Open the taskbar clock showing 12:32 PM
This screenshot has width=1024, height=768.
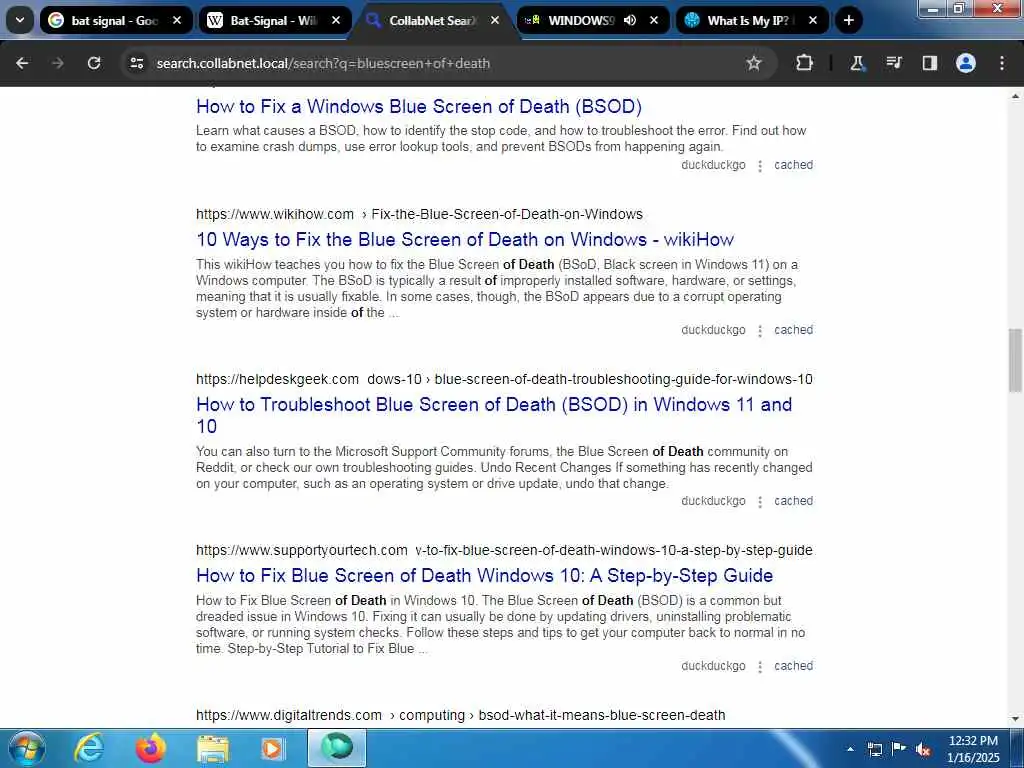(973, 749)
